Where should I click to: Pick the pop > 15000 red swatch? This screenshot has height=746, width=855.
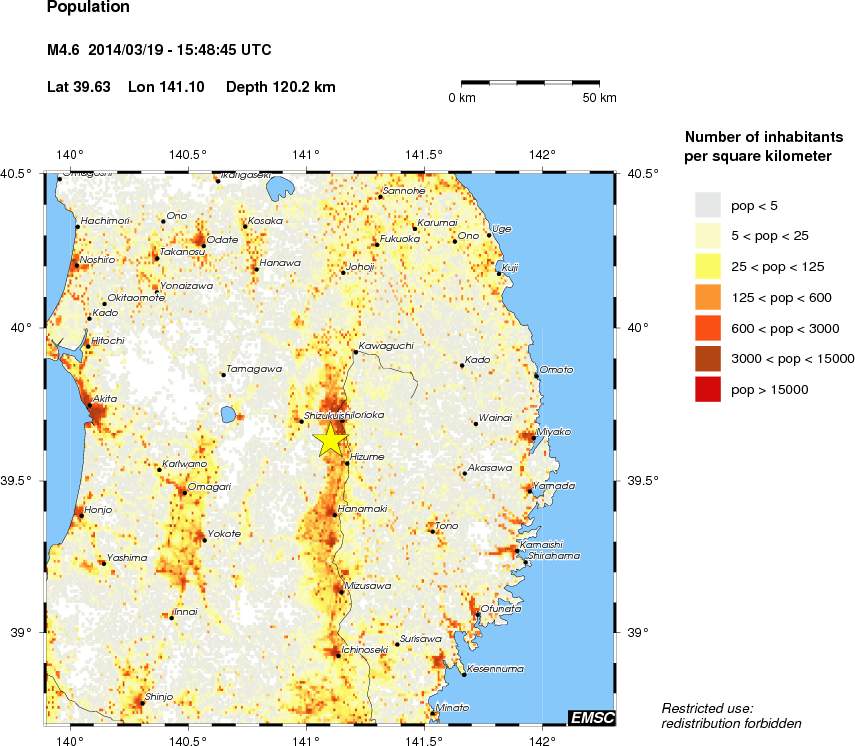tap(707, 389)
